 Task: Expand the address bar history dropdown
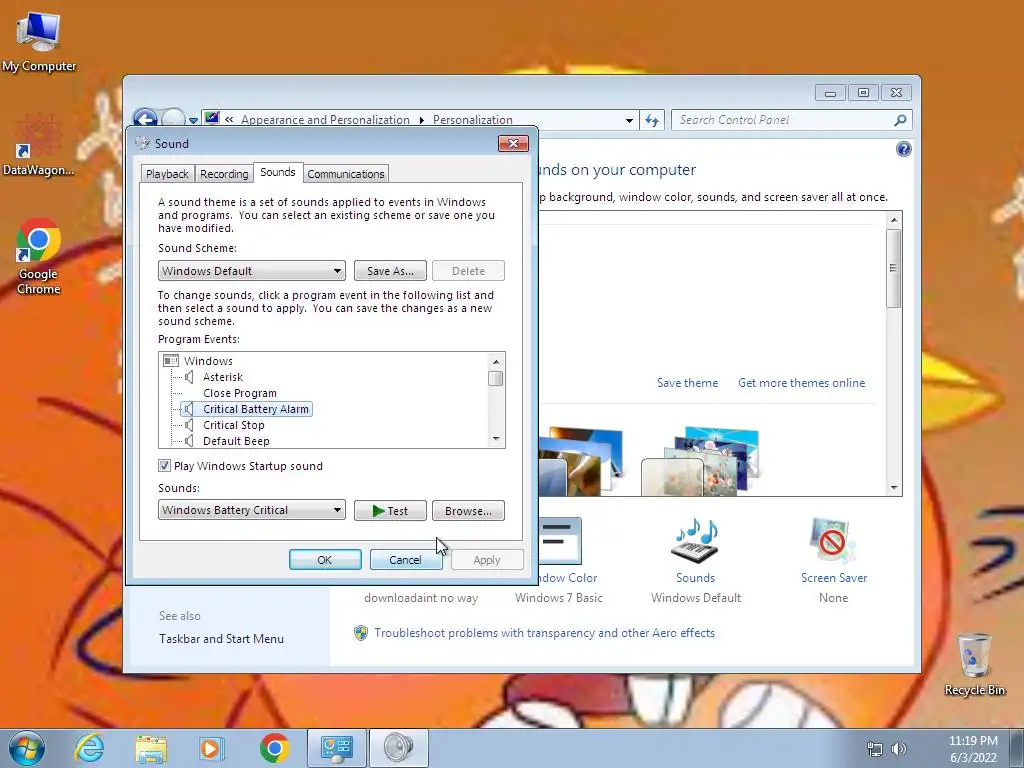[x=629, y=121]
